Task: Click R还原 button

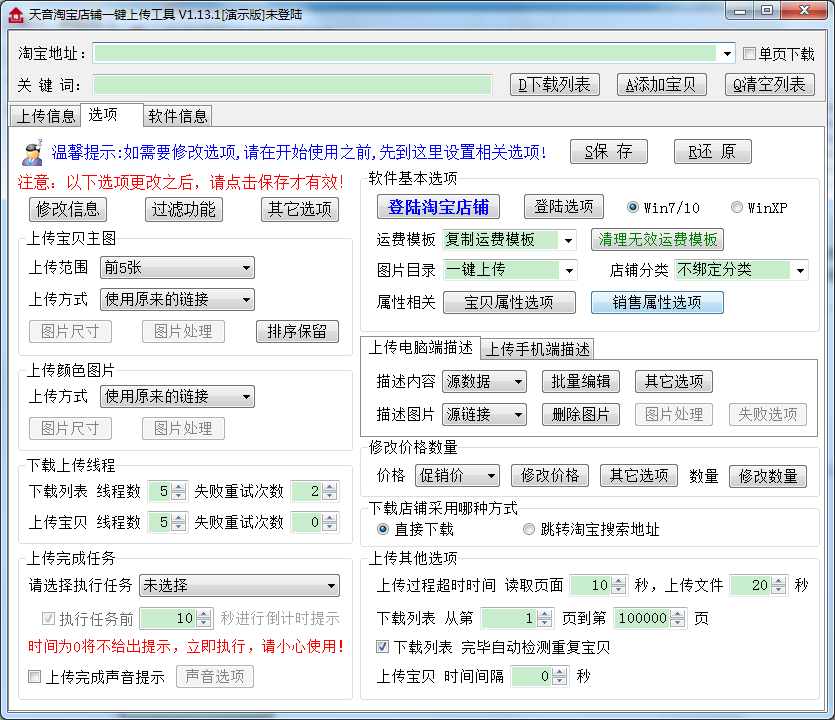Action: (713, 152)
